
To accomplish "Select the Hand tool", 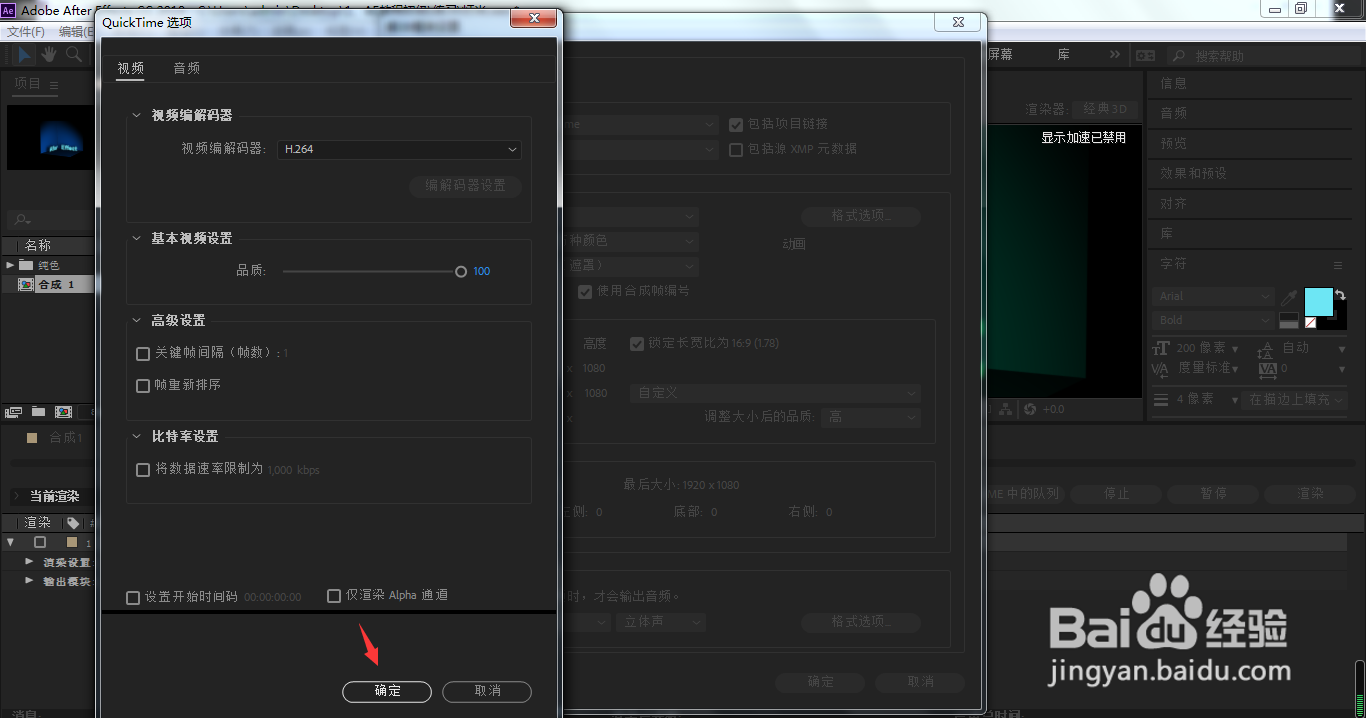I will [x=49, y=54].
